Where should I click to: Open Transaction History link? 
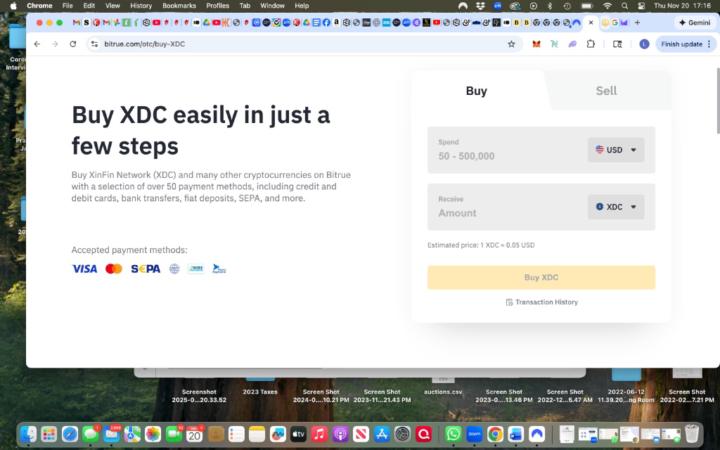(x=546, y=302)
